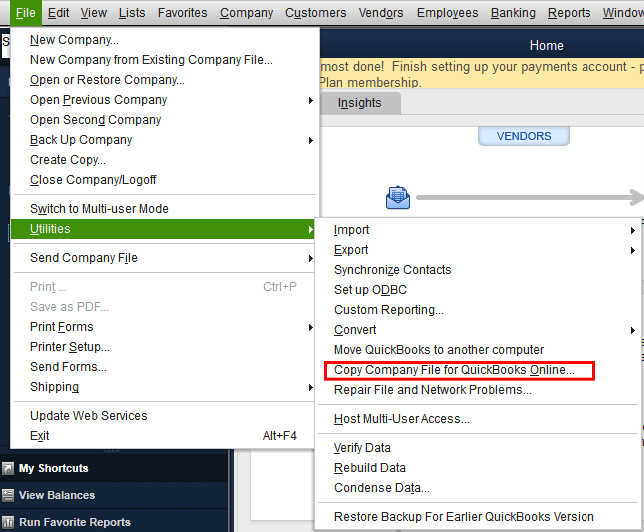Open the My Shortcuts sidebar icon

[8, 468]
